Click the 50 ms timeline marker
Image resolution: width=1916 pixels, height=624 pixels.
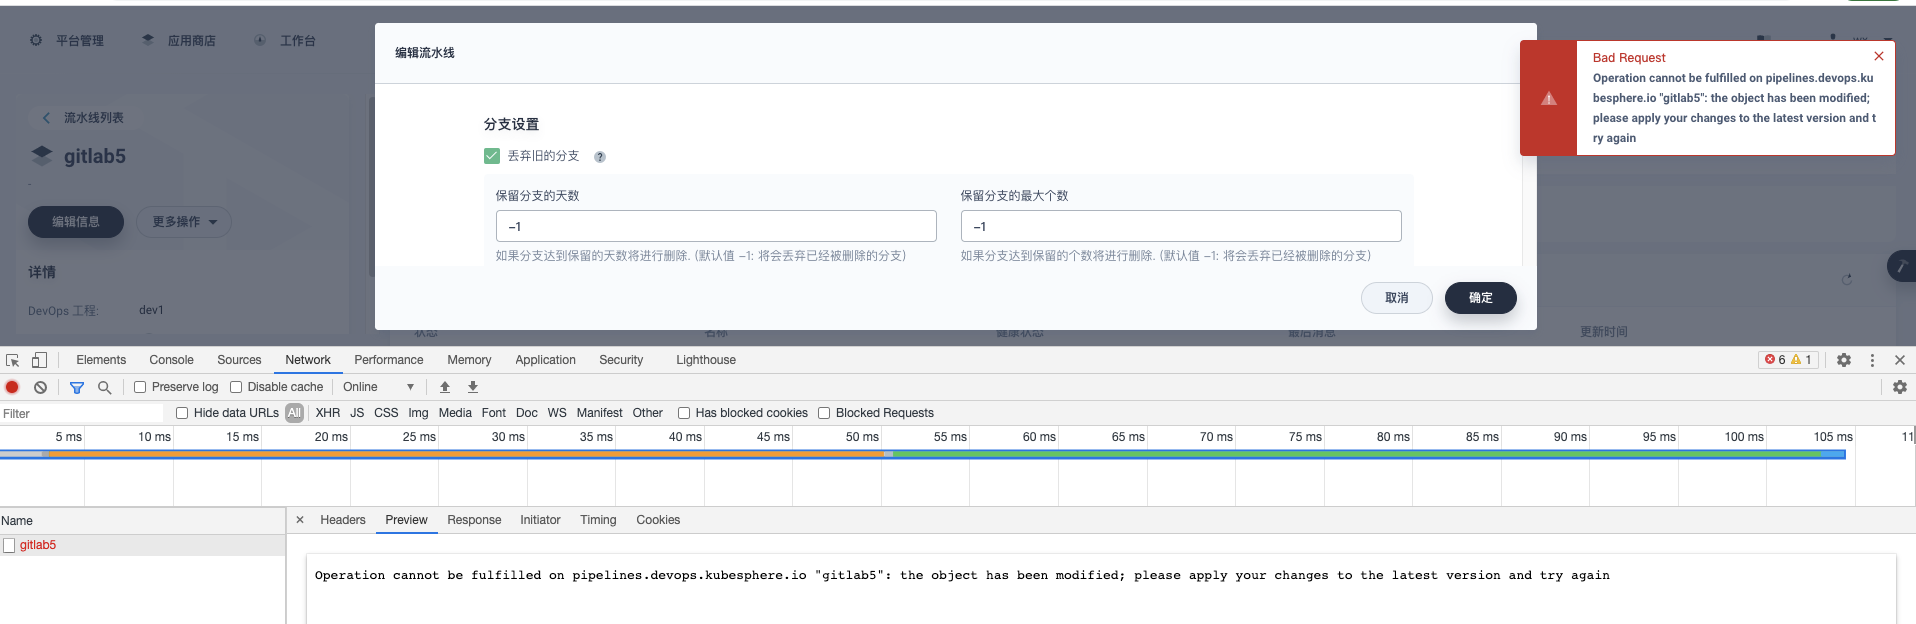point(862,437)
